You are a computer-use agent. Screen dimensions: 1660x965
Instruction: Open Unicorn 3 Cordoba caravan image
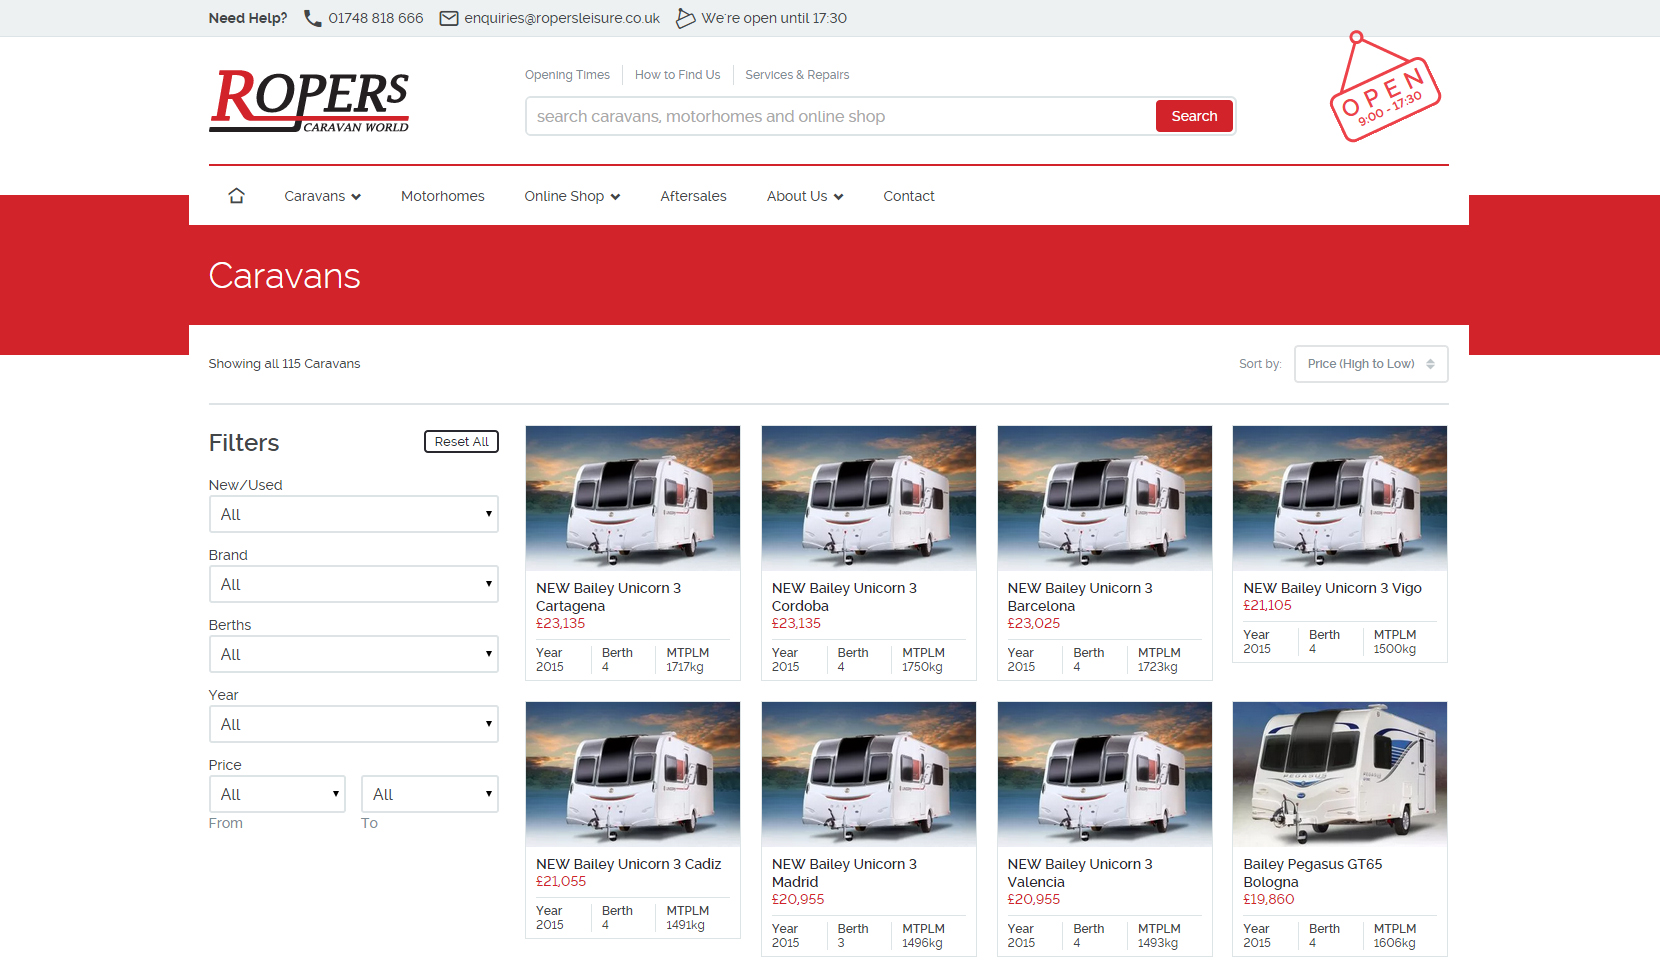click(x=869, y=498)
